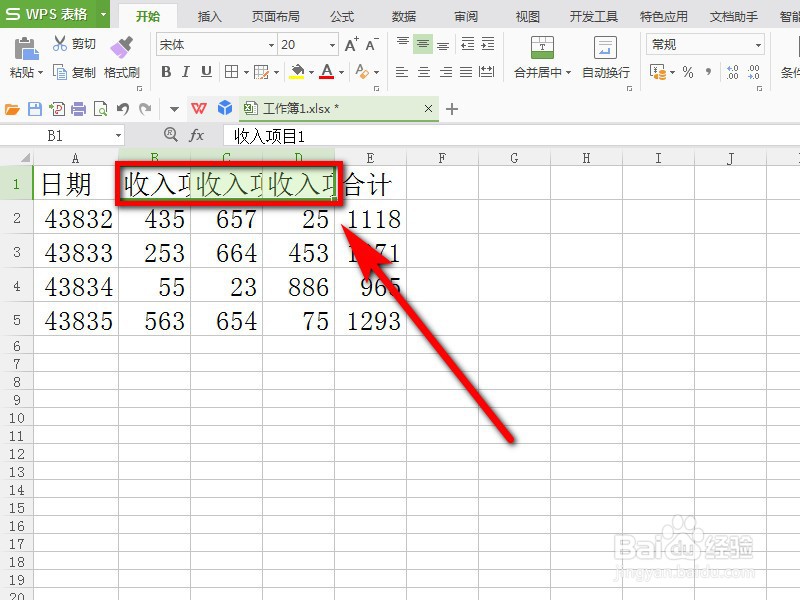800x600 pixels.
Task: Click the Copy icon
Action: click(x=60, y=72)
